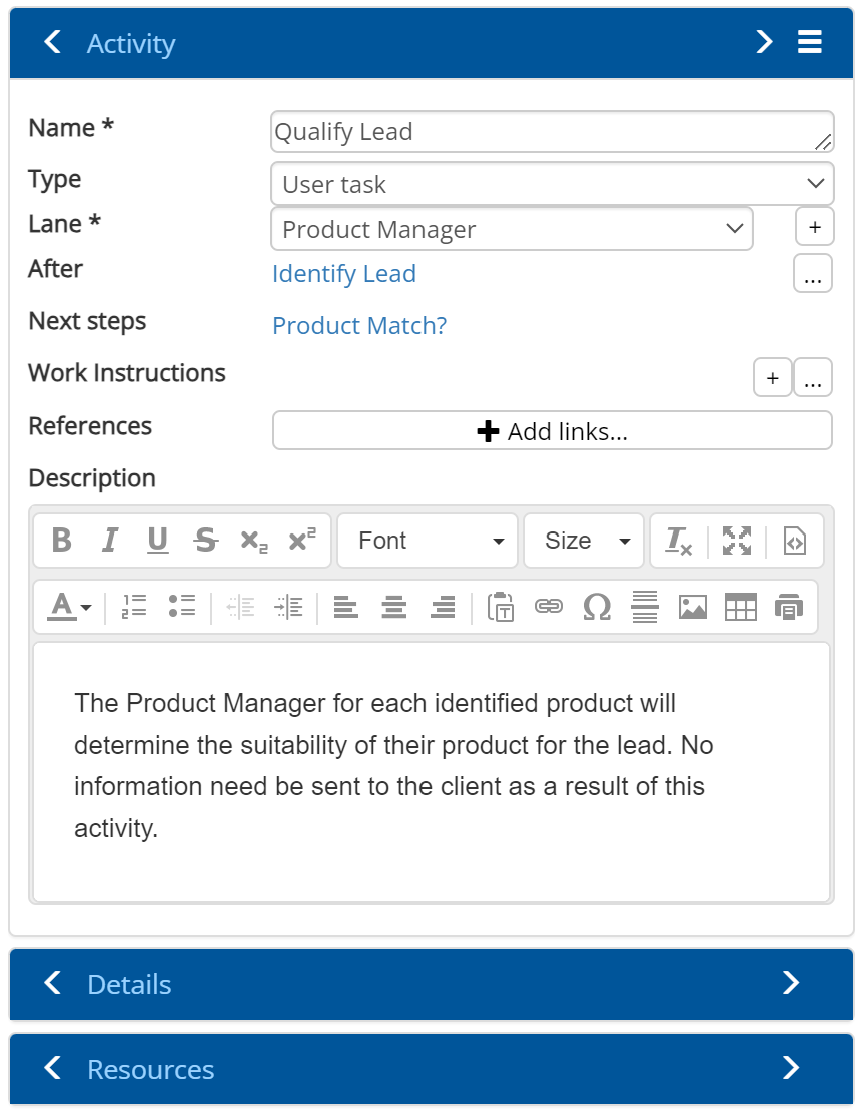The image size is (855, 1110).
Task: Open the text color picker
Action: click(69, 607)
